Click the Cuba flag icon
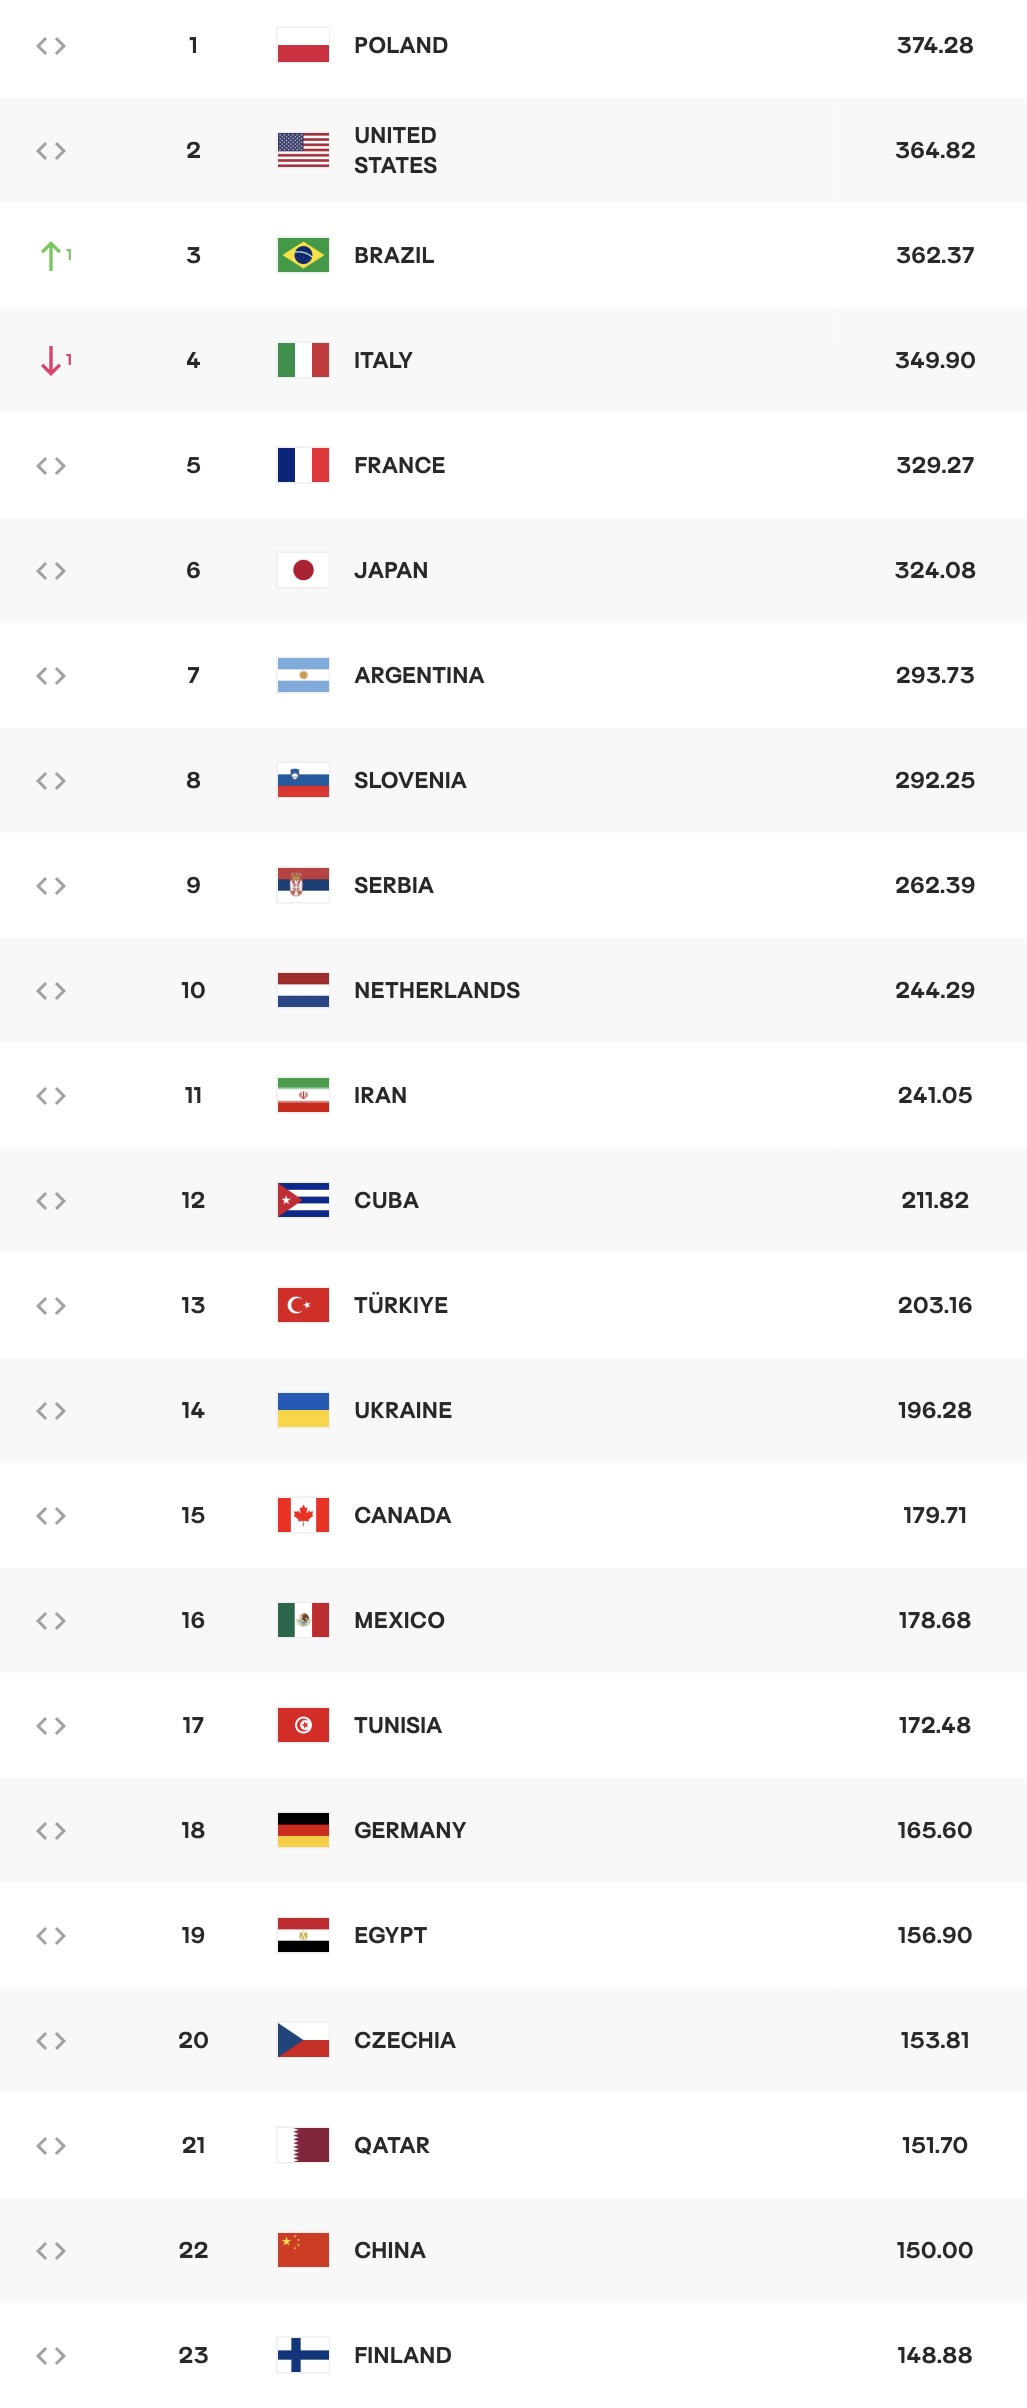 click(x=303, y=1200)
